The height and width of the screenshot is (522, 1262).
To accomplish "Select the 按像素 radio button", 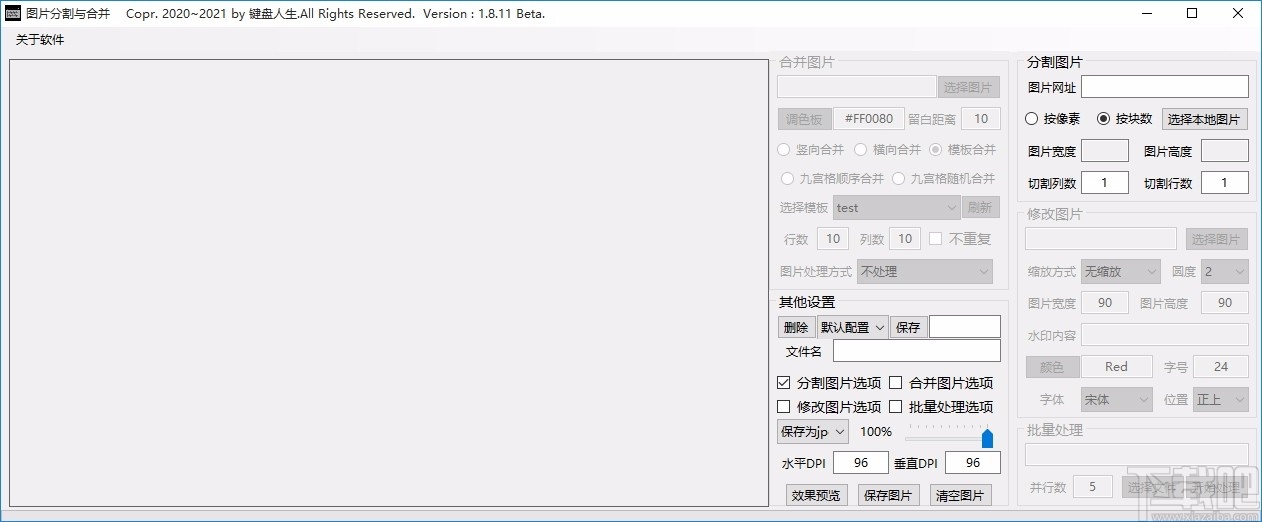I will 1032,119.
